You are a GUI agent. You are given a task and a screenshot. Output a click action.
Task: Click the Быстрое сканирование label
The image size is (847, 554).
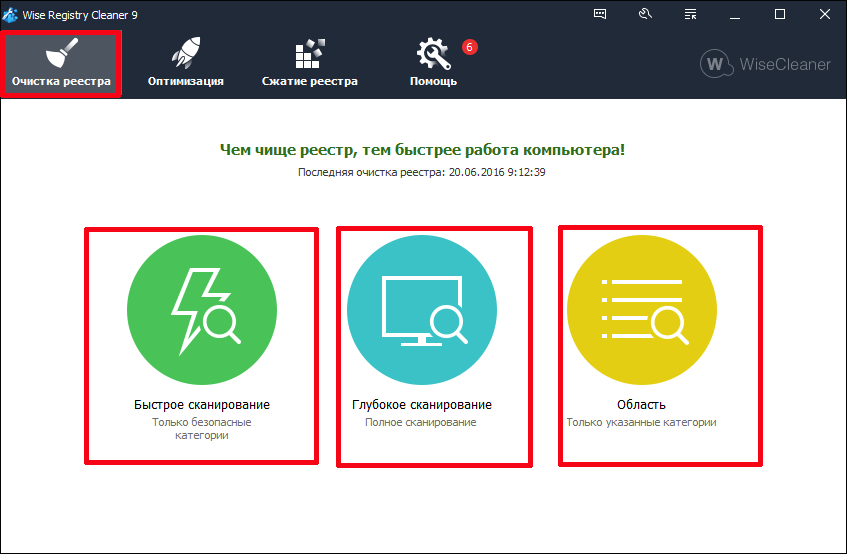(x=202, y=405)
